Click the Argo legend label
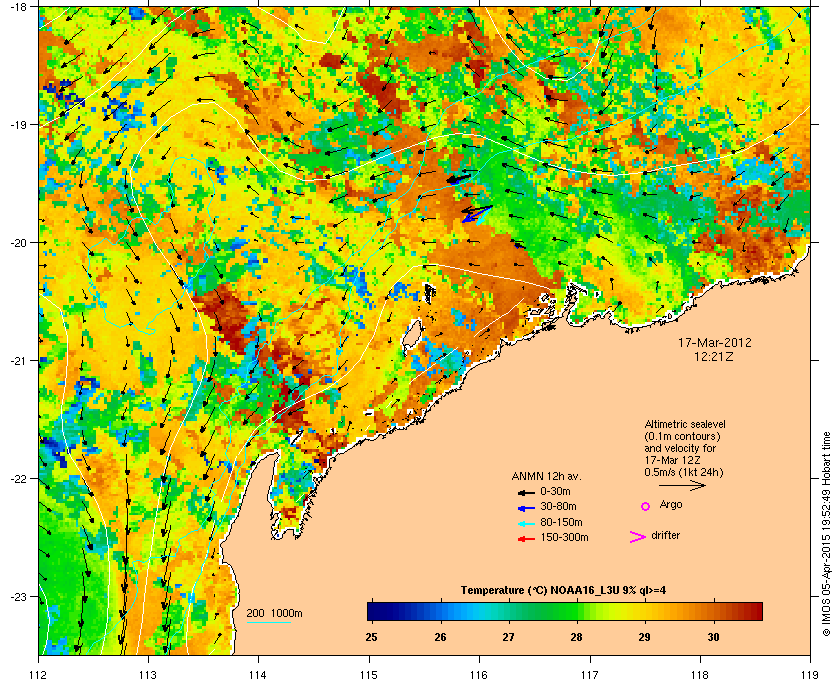This screenshot has height=680, width=840. coord(671,505)
